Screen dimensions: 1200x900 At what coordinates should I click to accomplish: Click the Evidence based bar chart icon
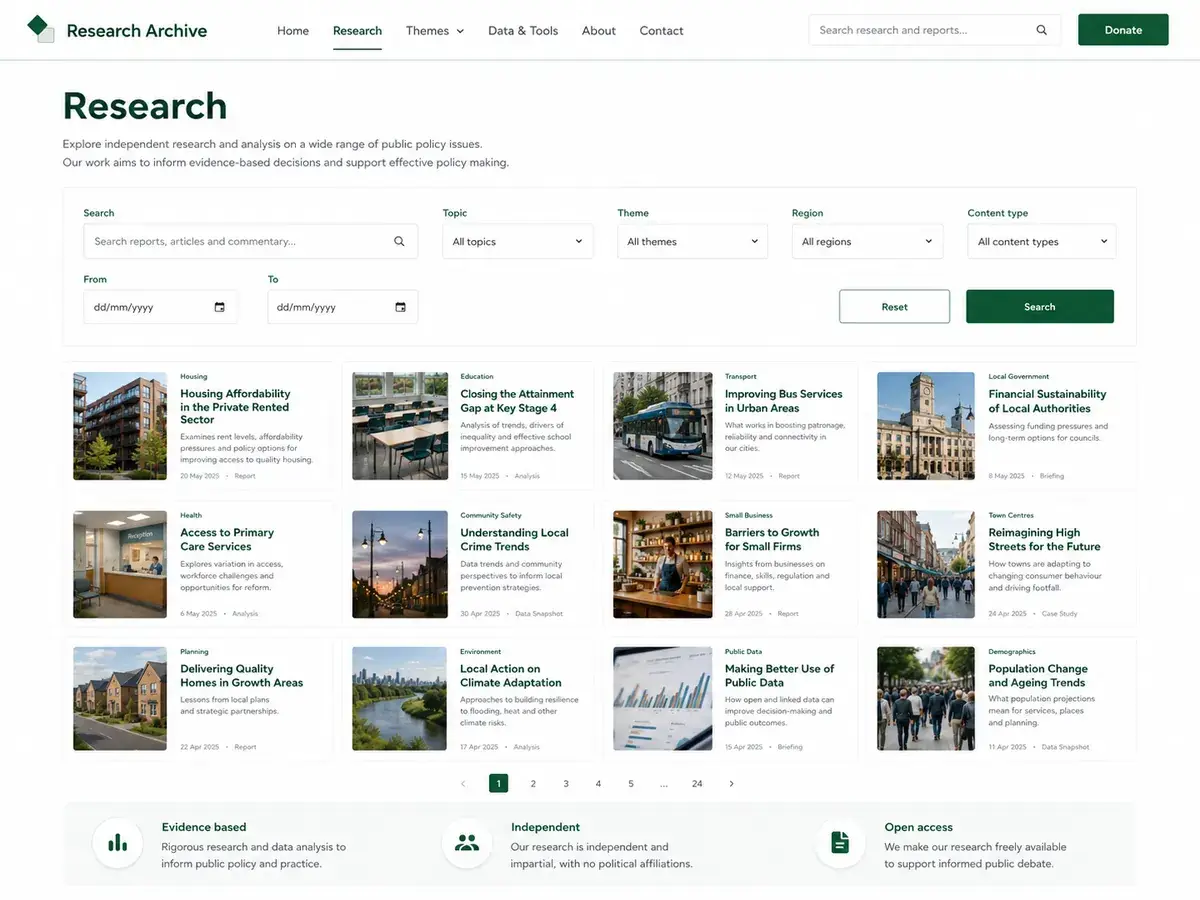(118, 843)
